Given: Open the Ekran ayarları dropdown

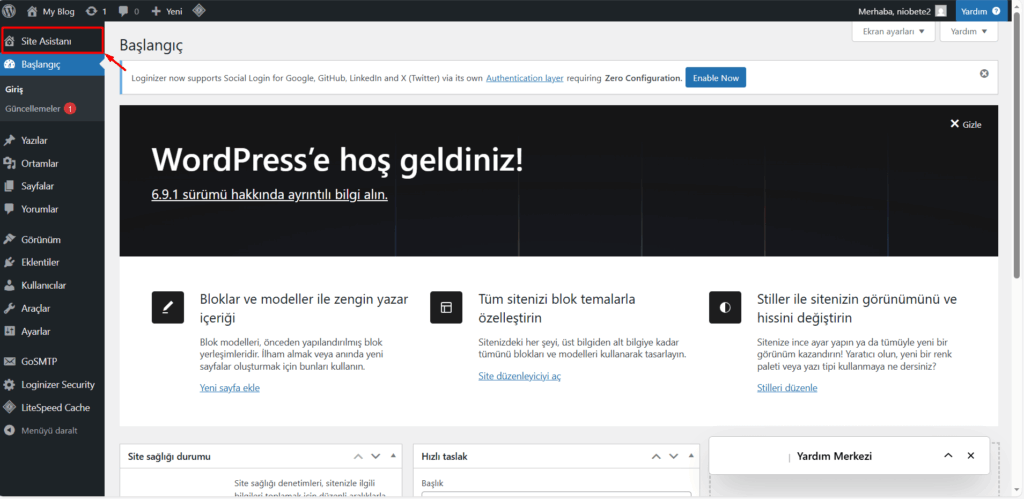Looking at the screenshot, I should [x=893, y=31].
